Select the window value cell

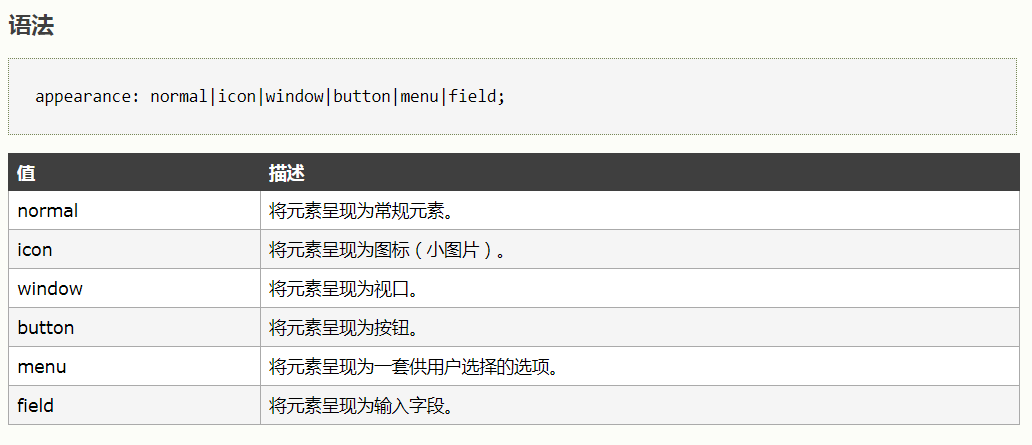click(x=134, y=288)
